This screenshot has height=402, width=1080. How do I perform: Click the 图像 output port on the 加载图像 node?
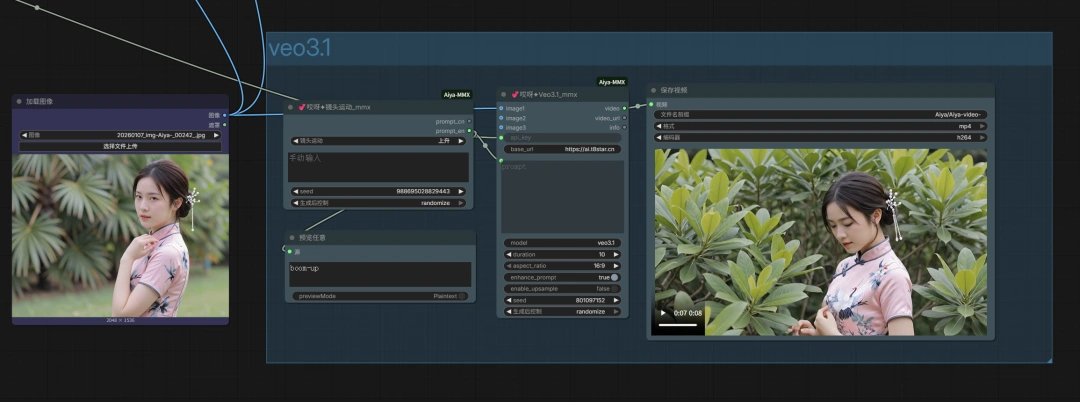(225, 115)
